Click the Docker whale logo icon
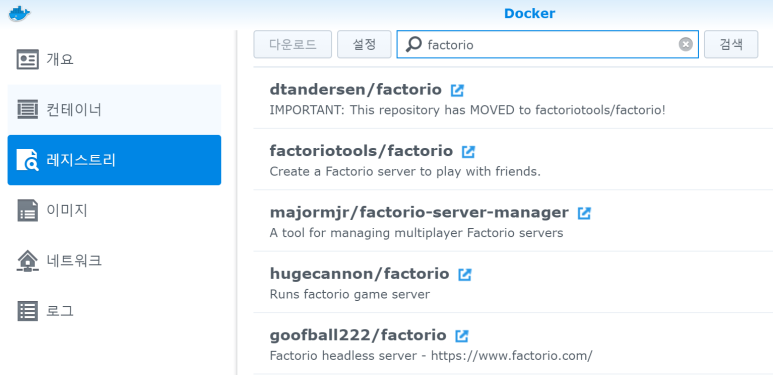The height and width of the screenshot is (375, 773). tap(19, 13)
